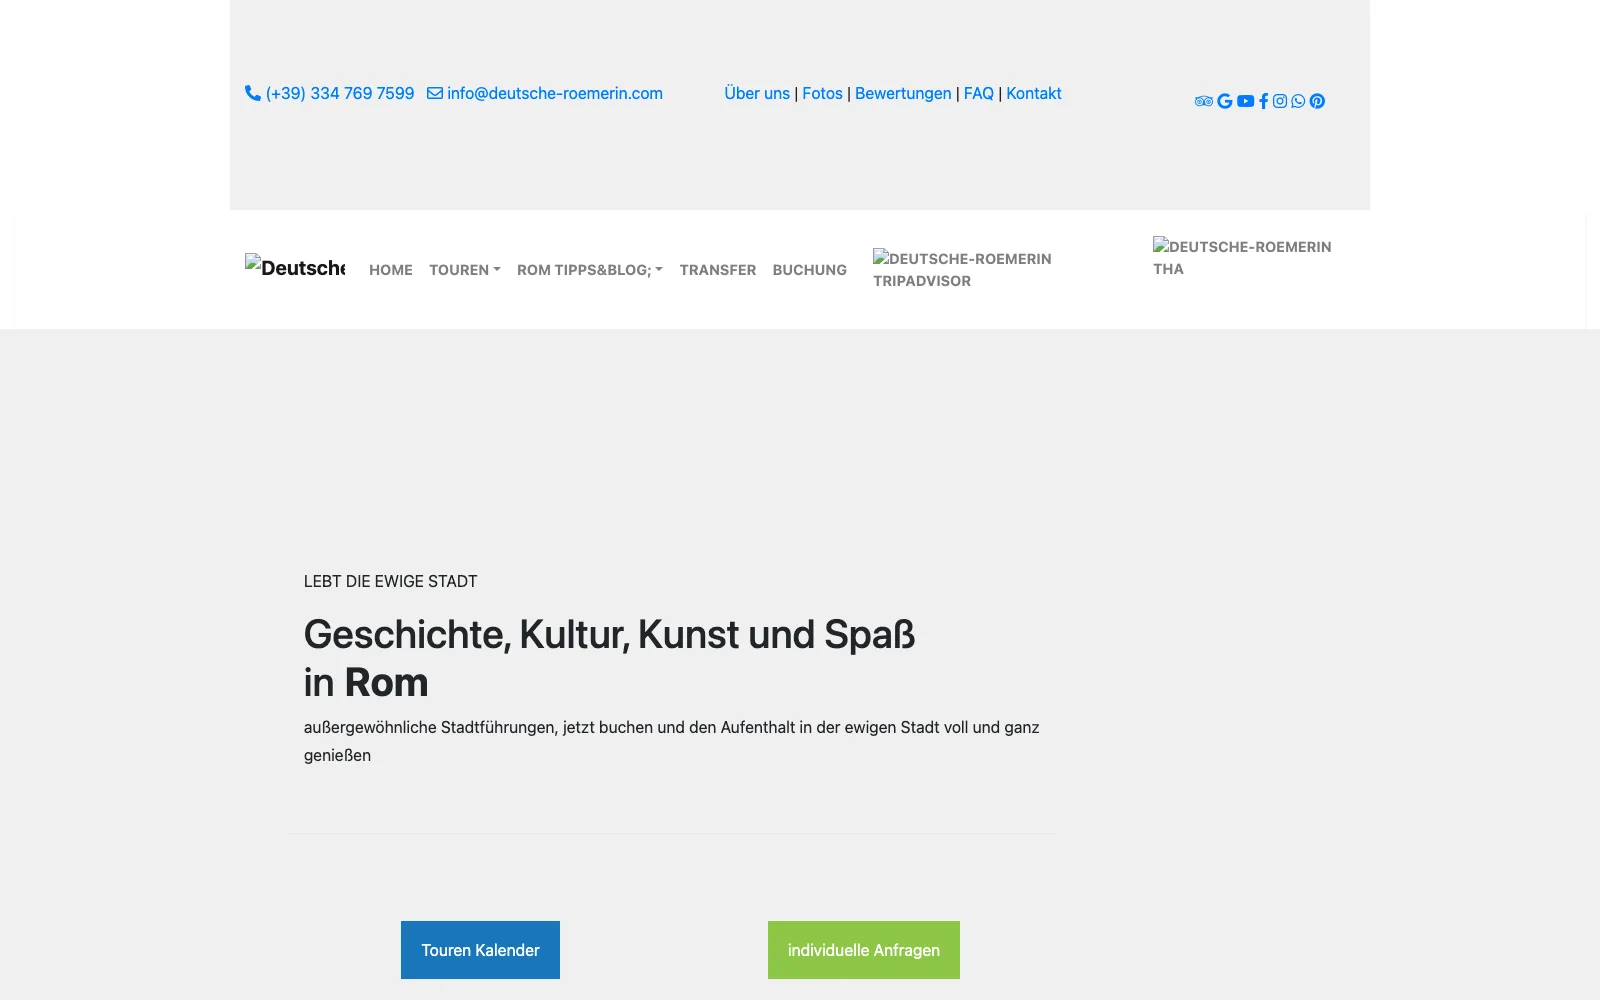
Task: Open the WhatsApp icon link
Action: [1298, 101]
